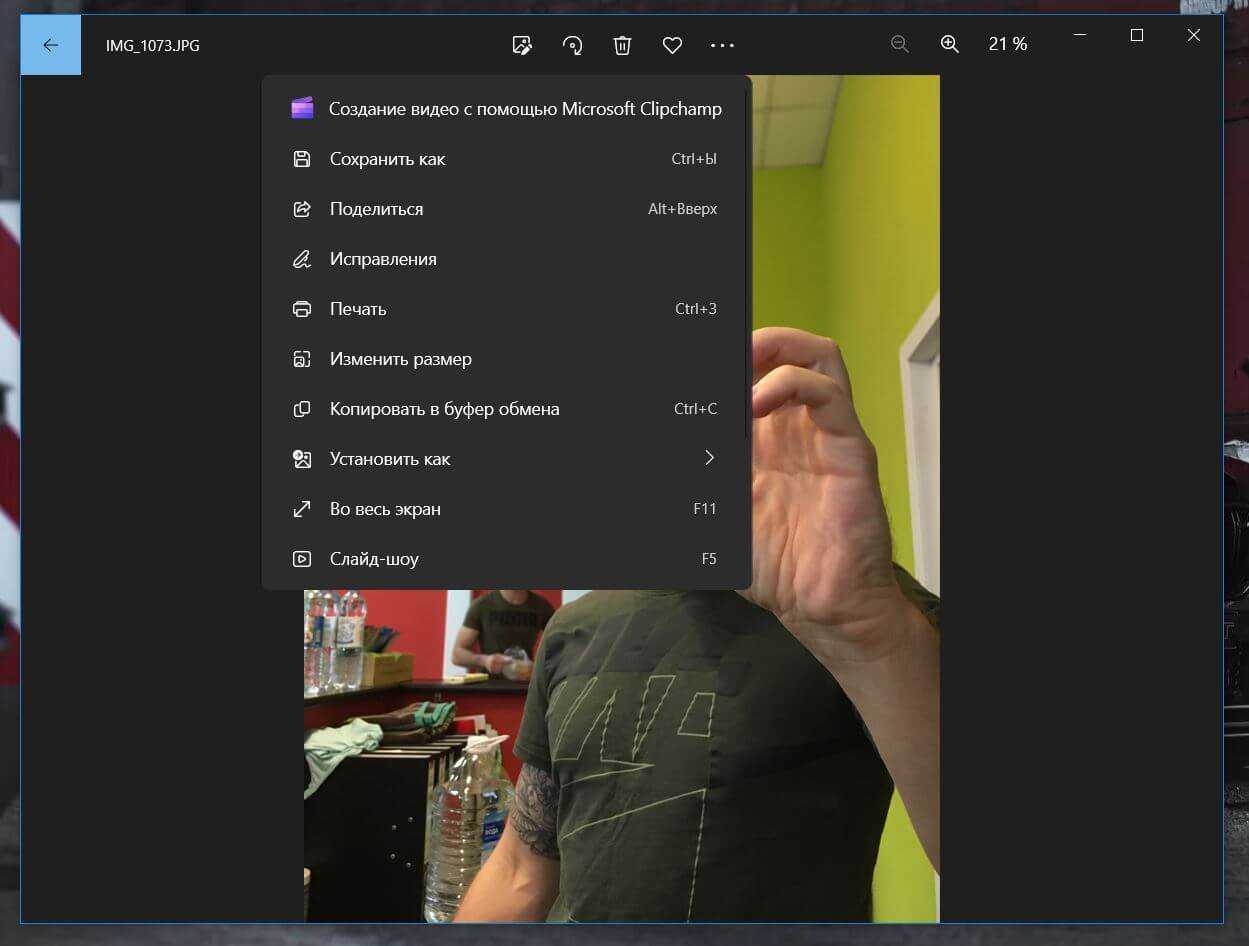Add photo to favorites with heart icon
The width and height of the screenshot is (1249, 946).
672,45
